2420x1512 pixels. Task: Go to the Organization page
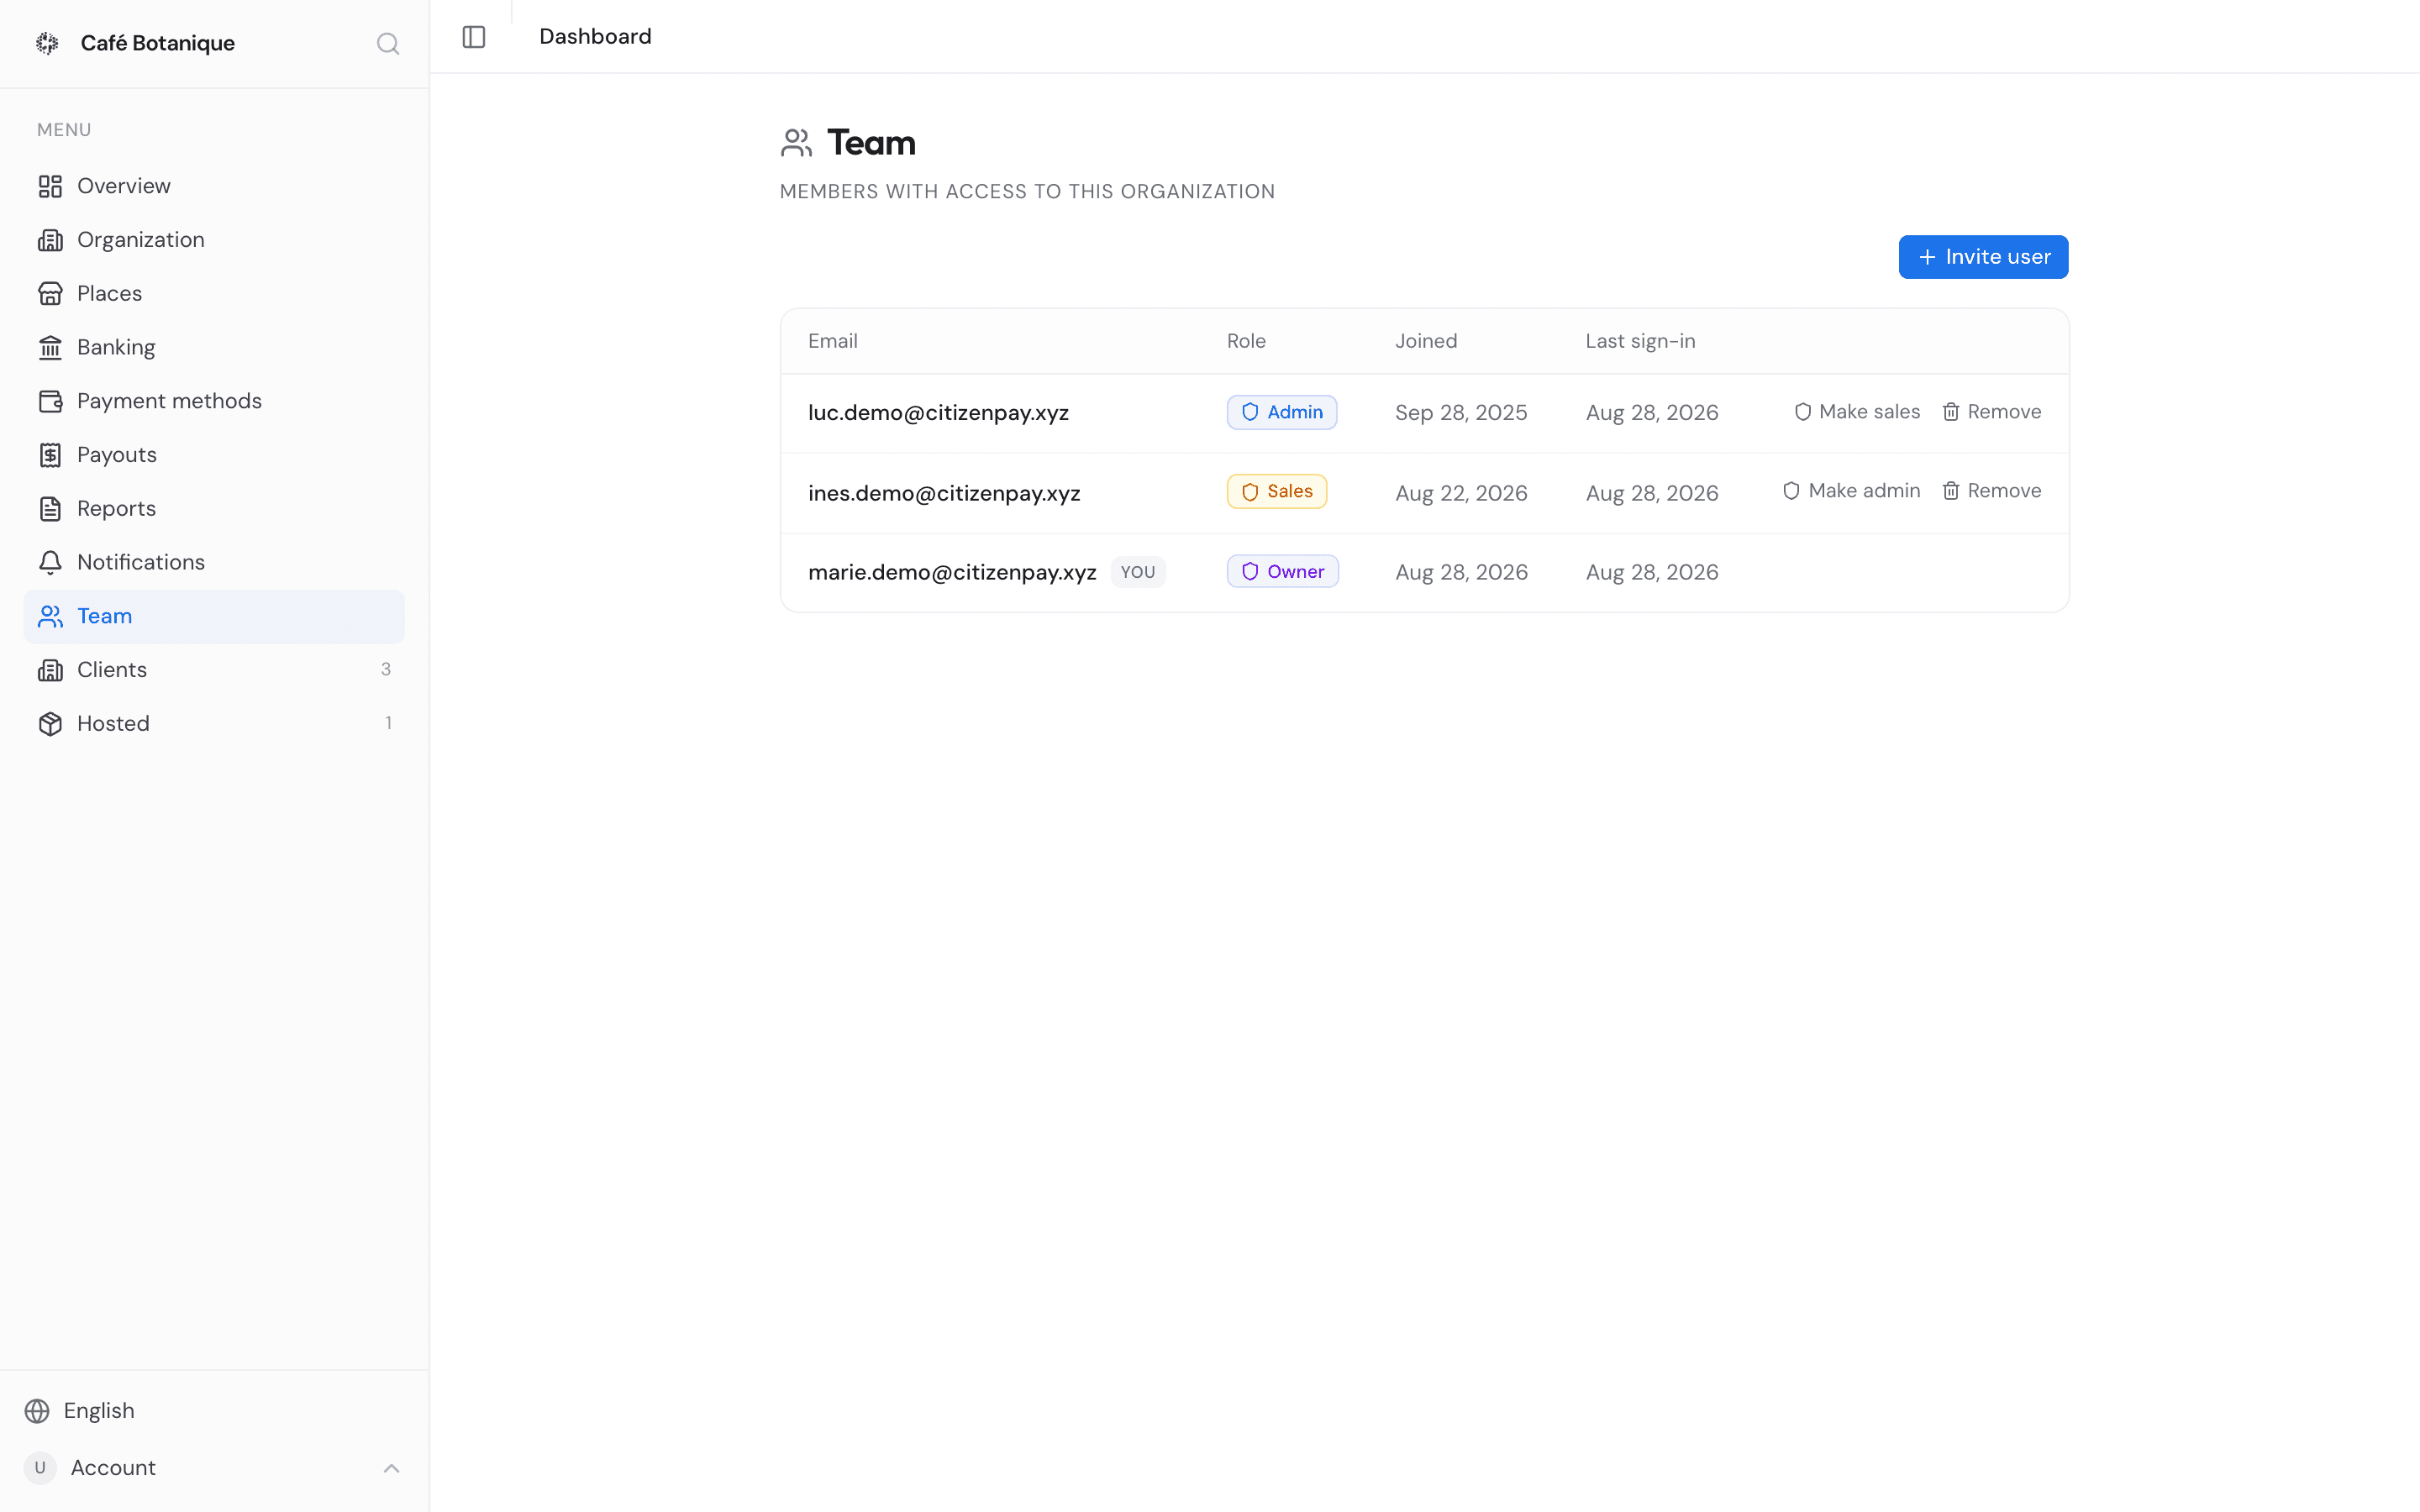point(214,240)
